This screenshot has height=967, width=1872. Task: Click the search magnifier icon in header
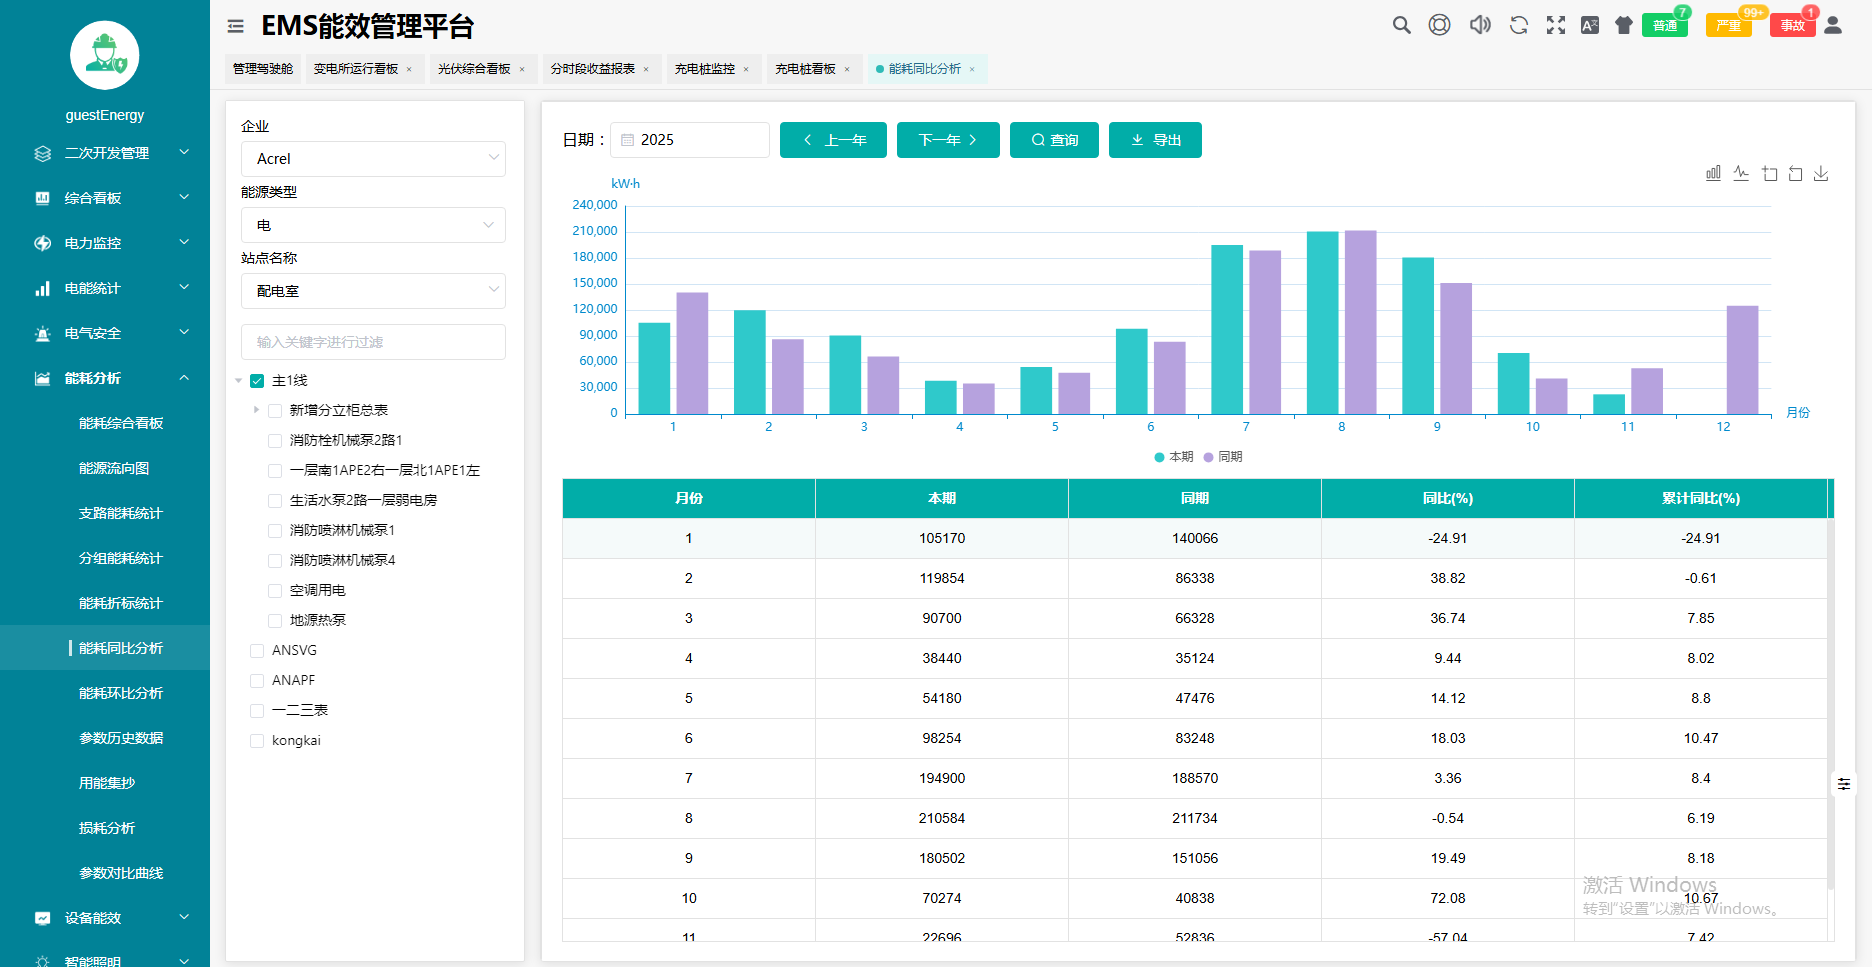pyautogui.click(x=1401, y=26)
